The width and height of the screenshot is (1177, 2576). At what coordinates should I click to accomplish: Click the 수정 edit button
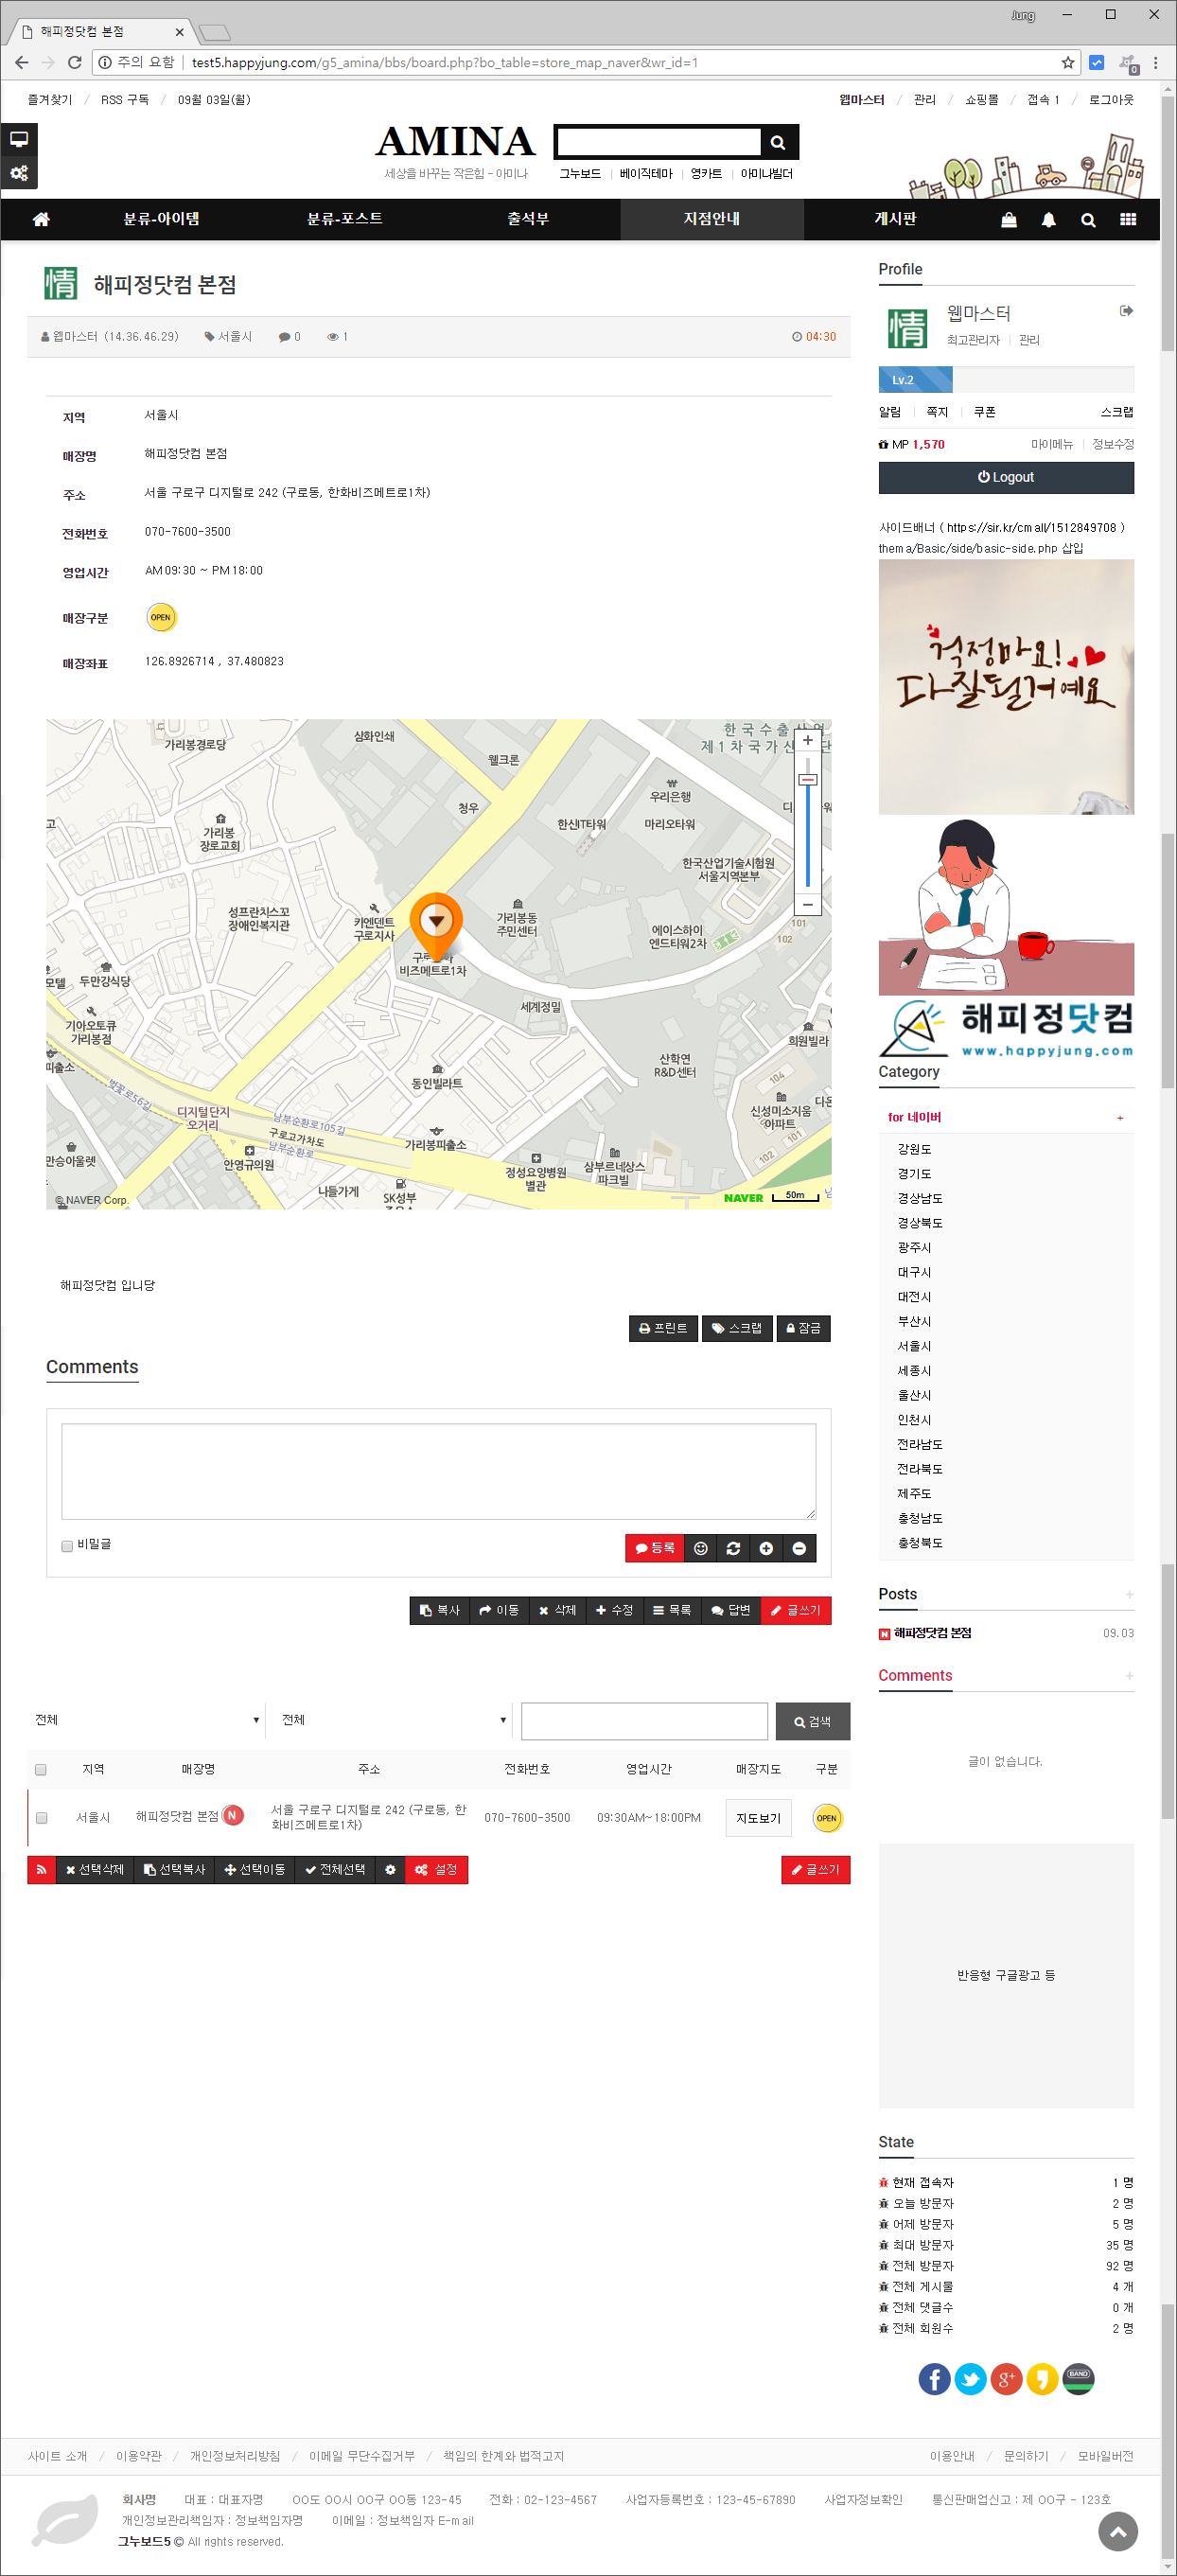point(614,1610)
